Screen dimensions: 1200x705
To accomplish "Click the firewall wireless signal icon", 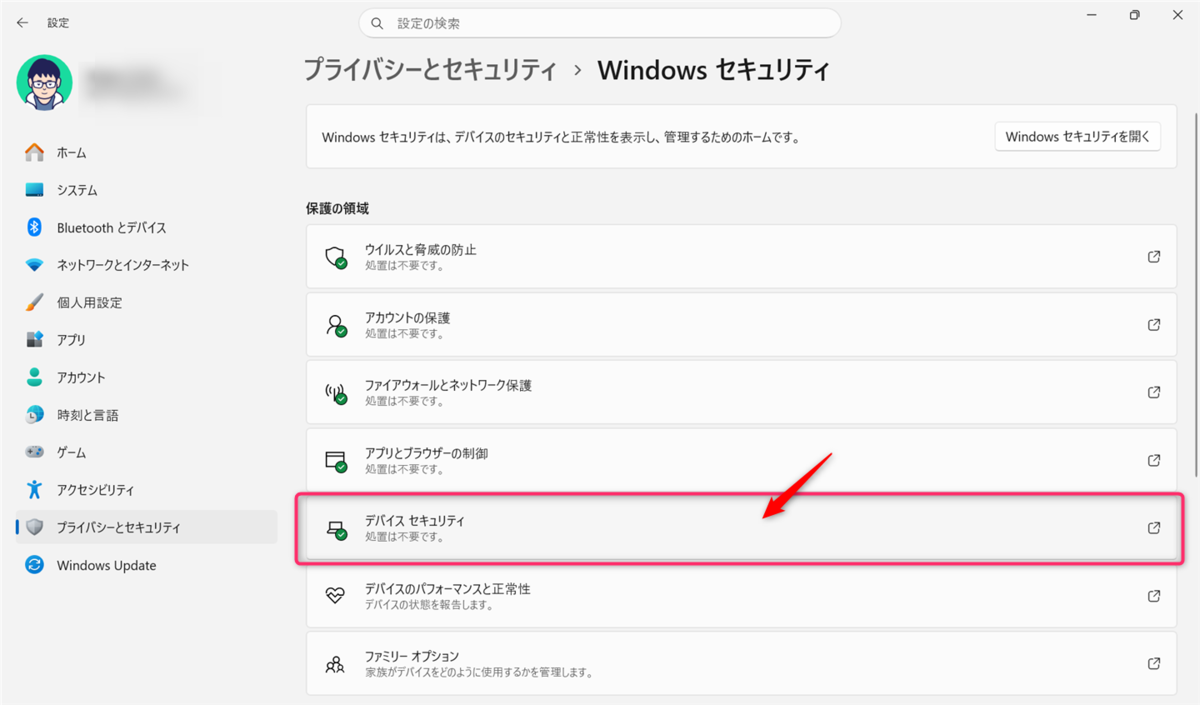I will pos(336,392).
